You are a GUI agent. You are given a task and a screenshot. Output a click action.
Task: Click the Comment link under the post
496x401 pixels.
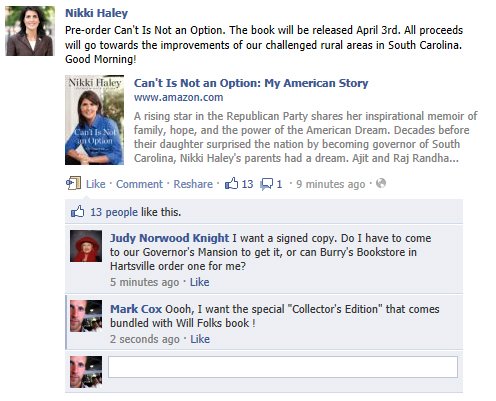pyautogui.click(x=139, y=184)
